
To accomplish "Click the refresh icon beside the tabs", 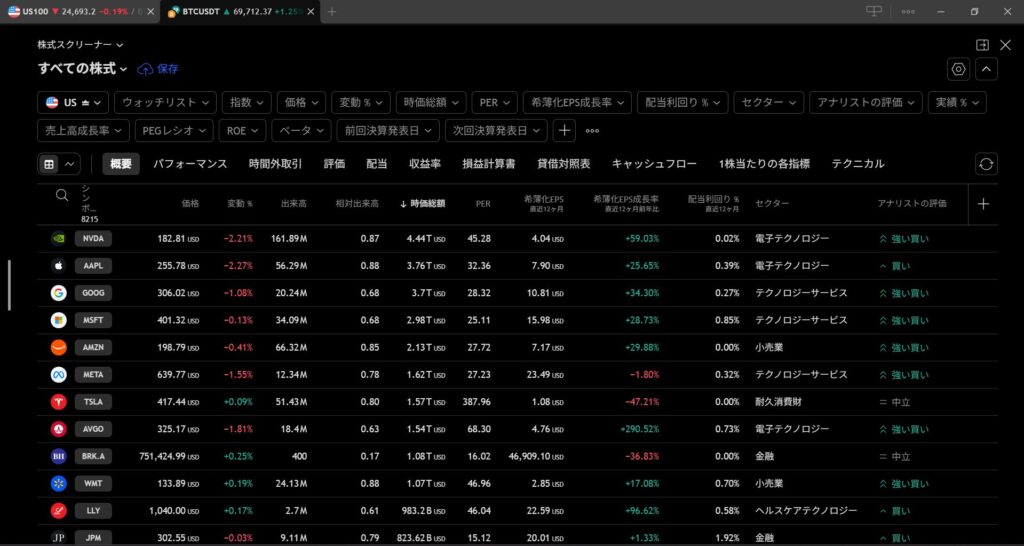I will point(986,164).
